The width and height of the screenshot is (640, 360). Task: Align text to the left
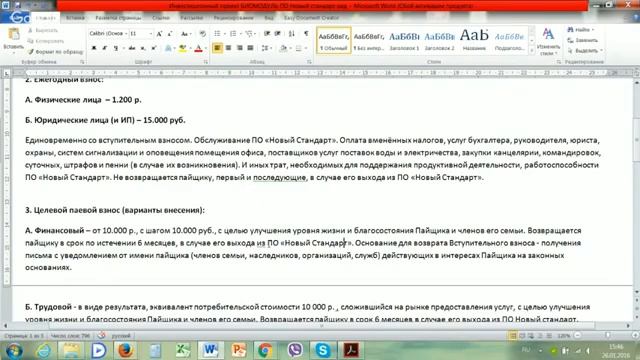coord(217,48)
